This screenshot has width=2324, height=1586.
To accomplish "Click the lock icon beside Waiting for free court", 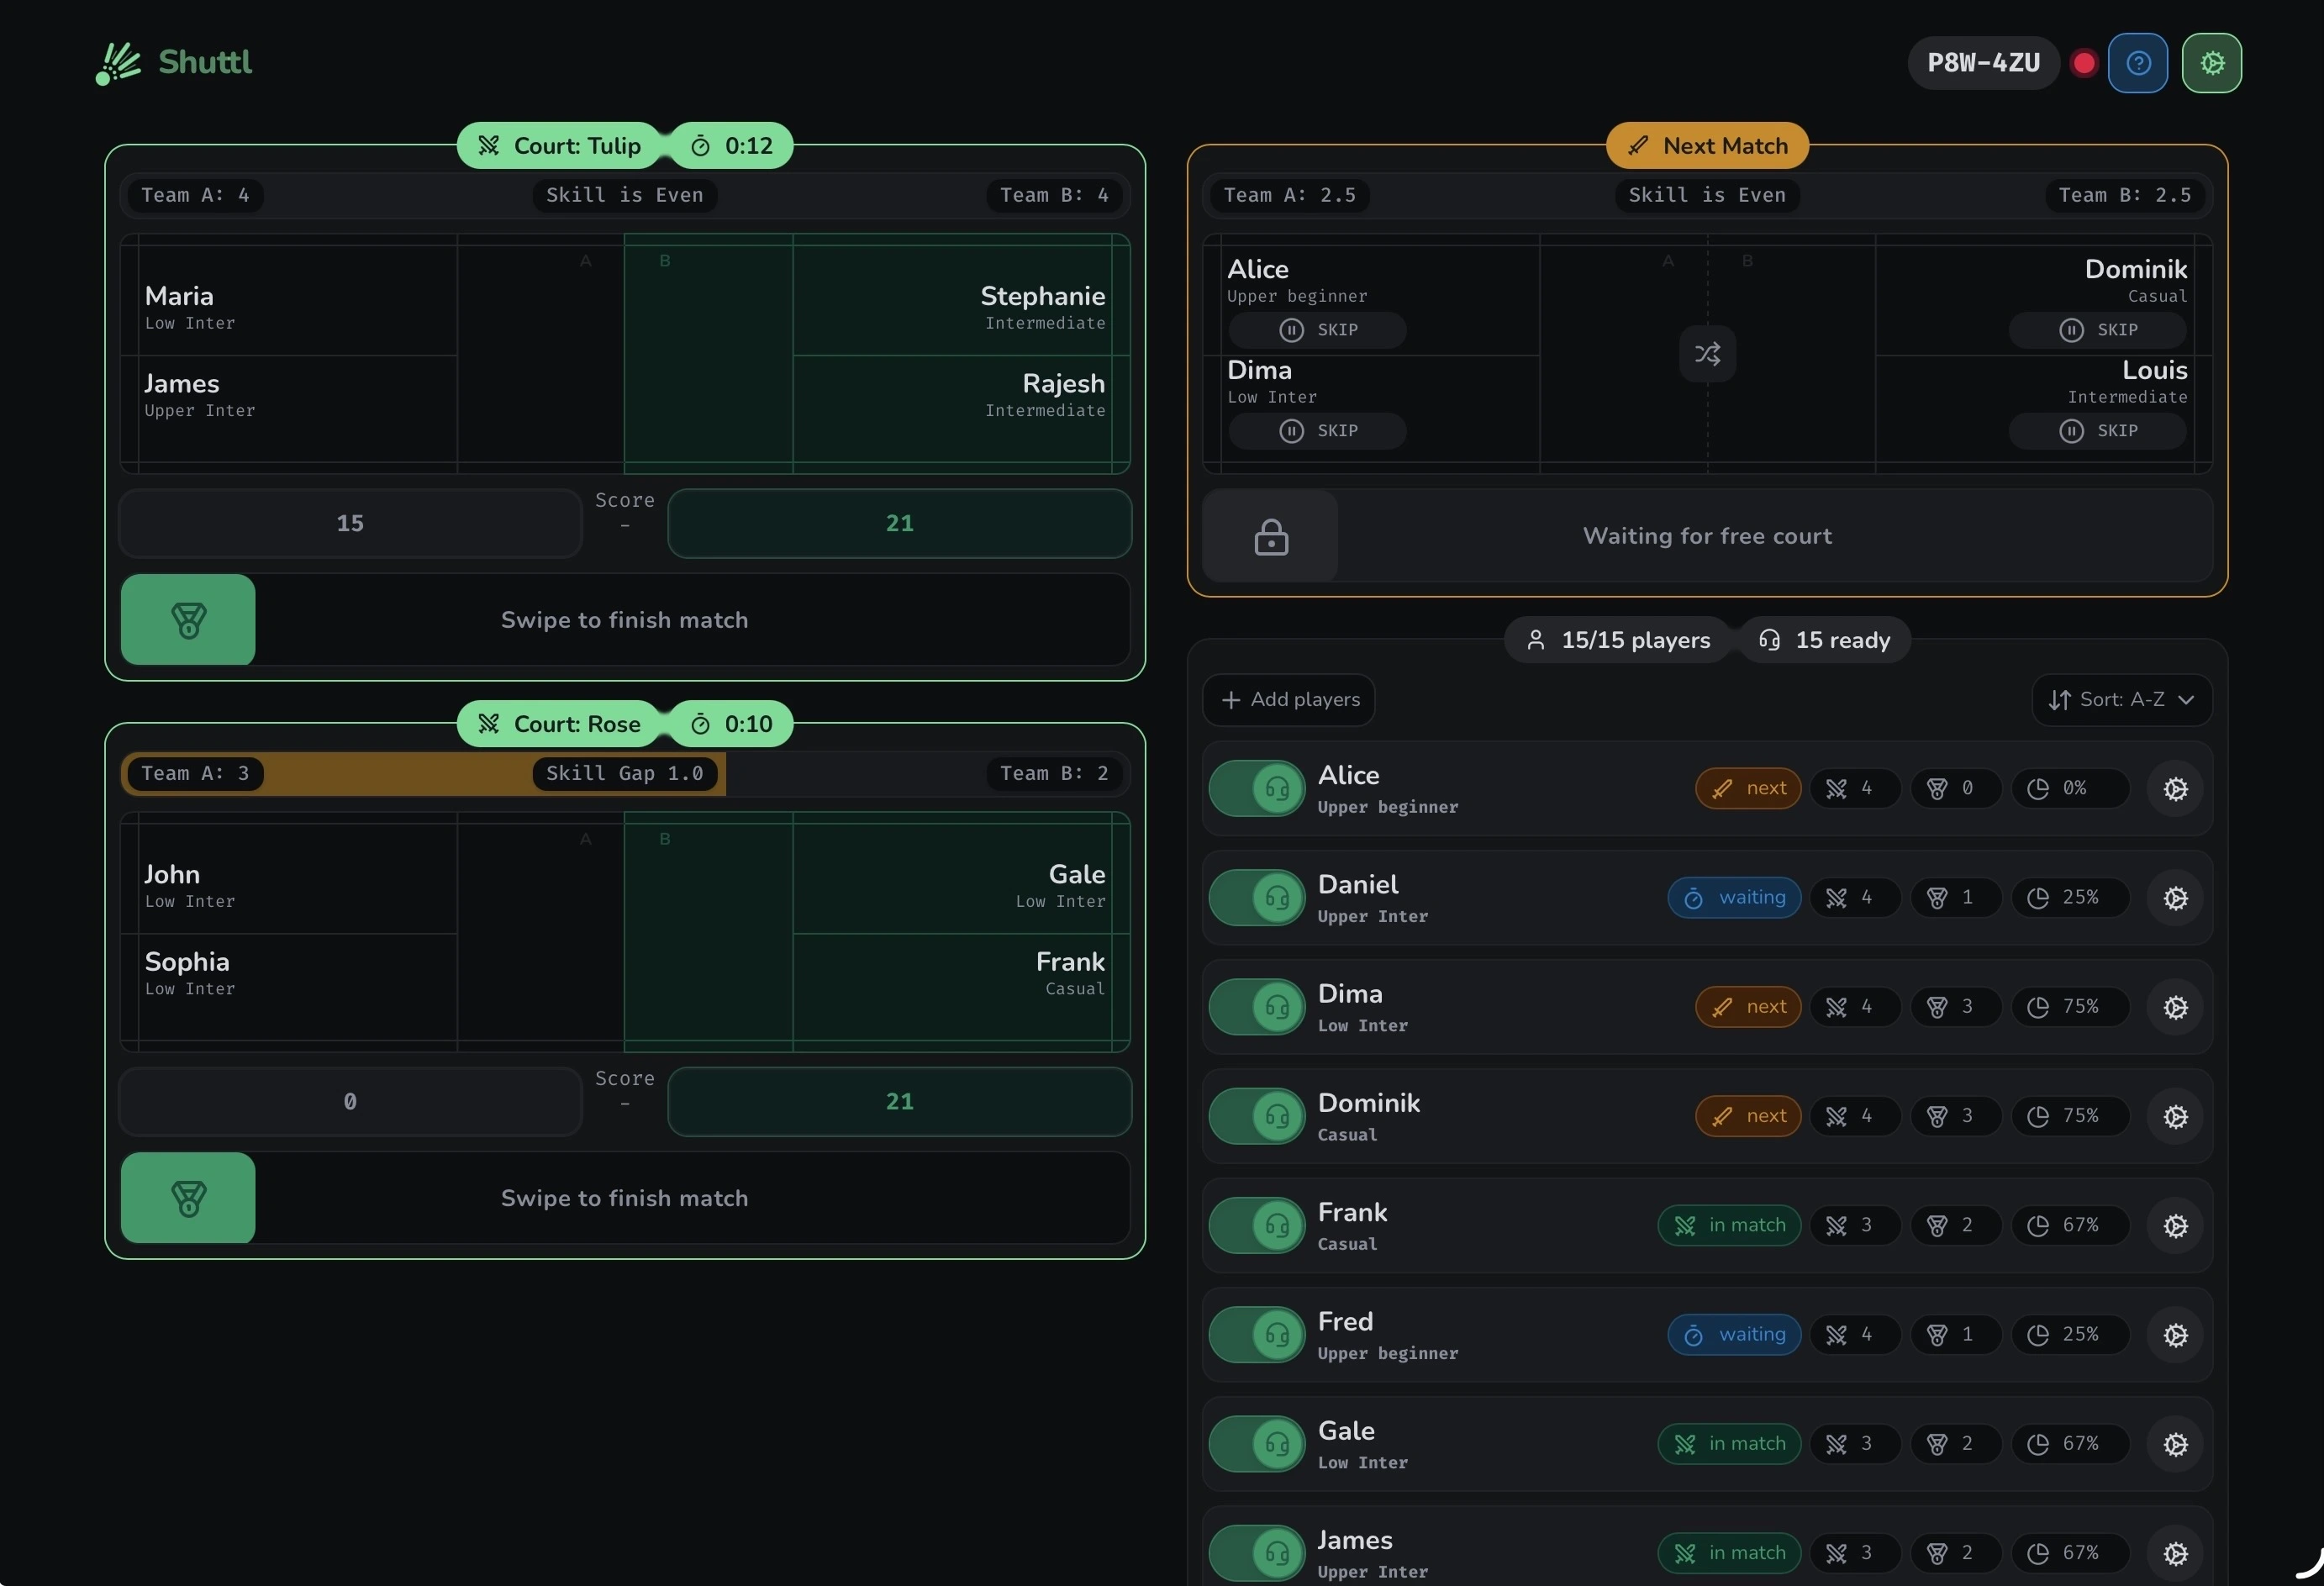I will pyautogui.click(x=1270, y=536).
